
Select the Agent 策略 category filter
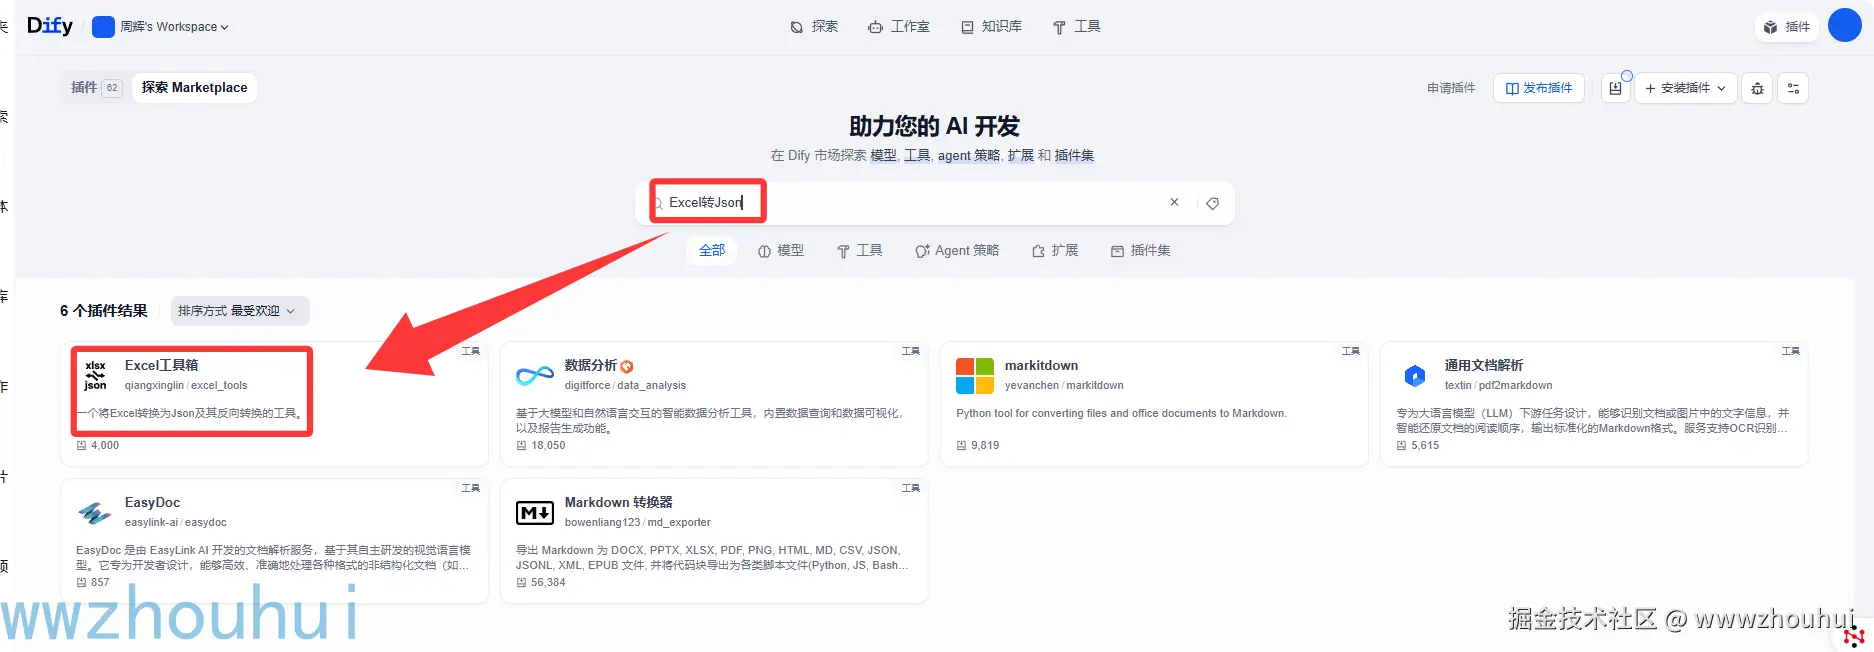tap(957, 251)
